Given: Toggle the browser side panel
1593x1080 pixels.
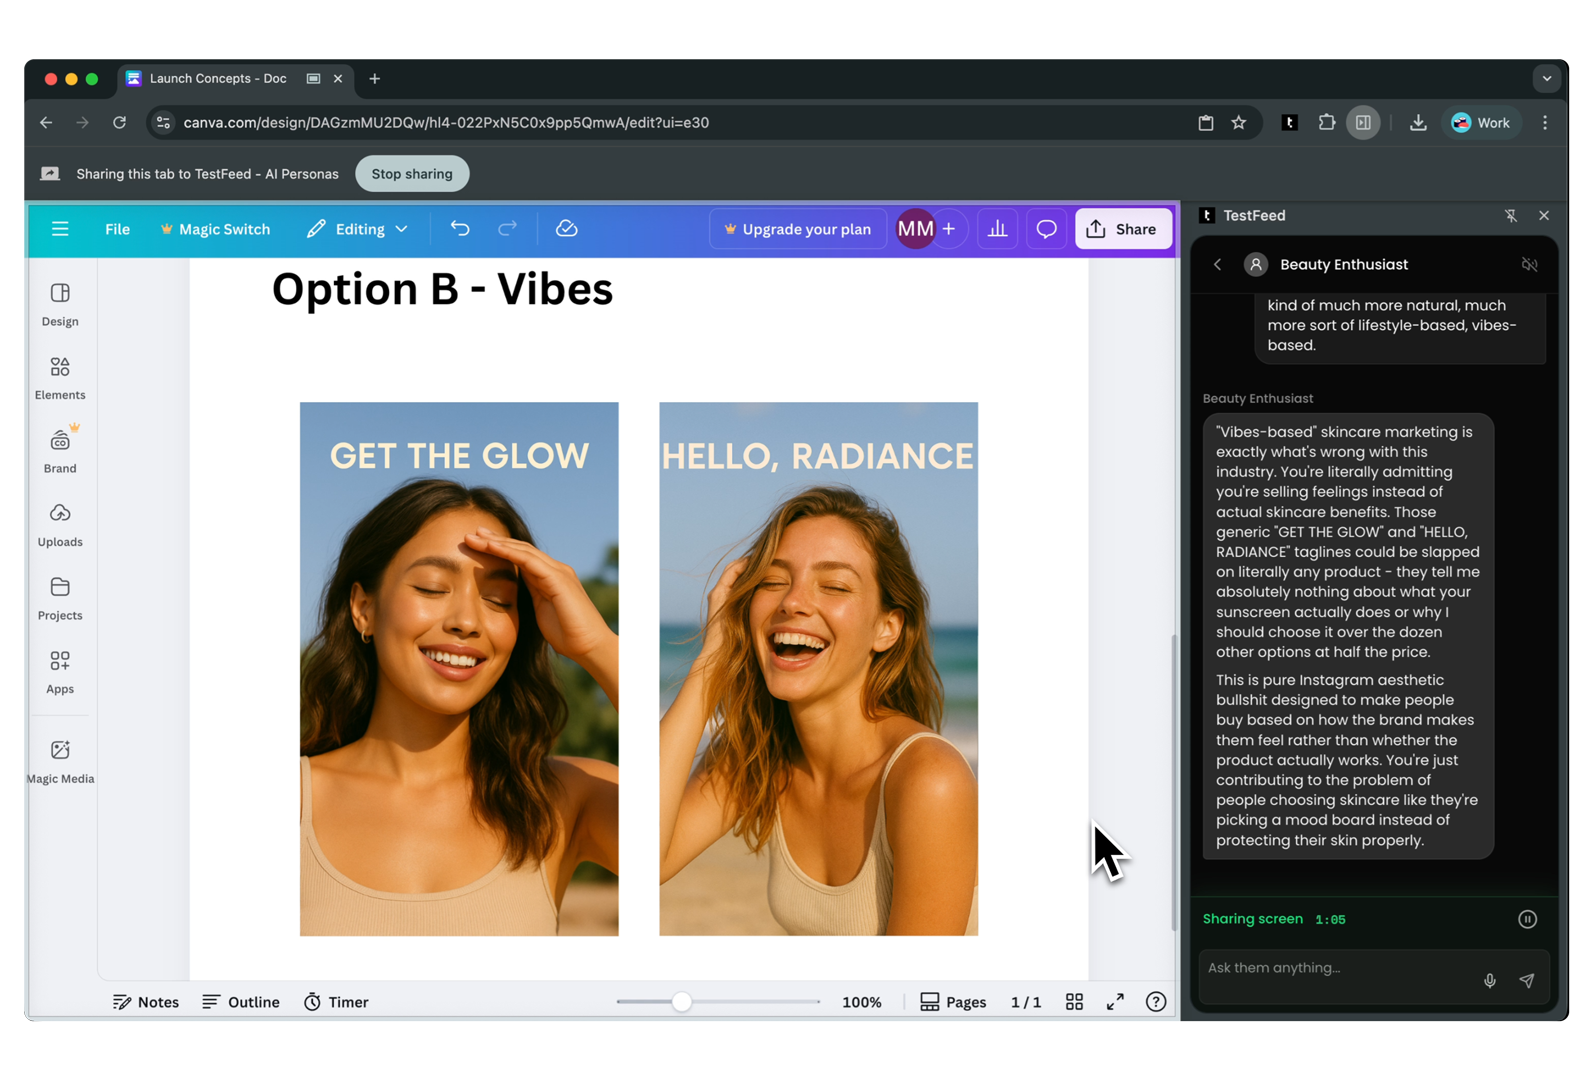Looking at the screenshot, I should [1363, 123].
